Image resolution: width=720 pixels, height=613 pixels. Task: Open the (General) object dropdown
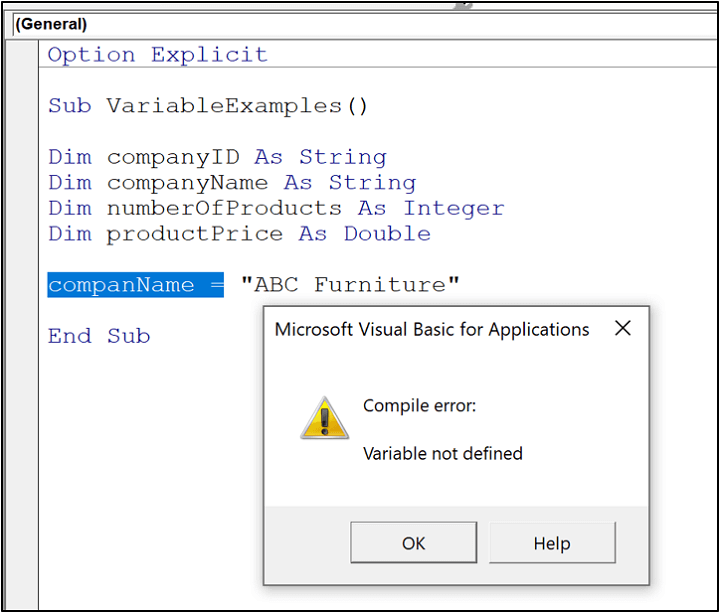point(365,24)
